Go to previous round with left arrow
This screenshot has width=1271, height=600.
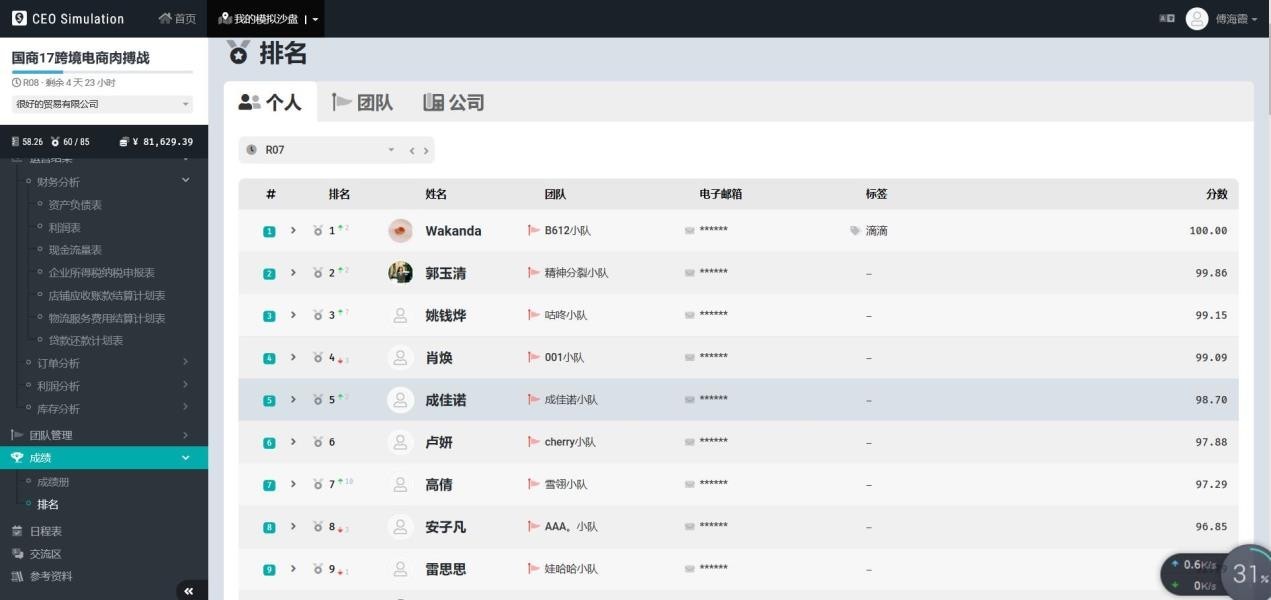tap(411, 151)
